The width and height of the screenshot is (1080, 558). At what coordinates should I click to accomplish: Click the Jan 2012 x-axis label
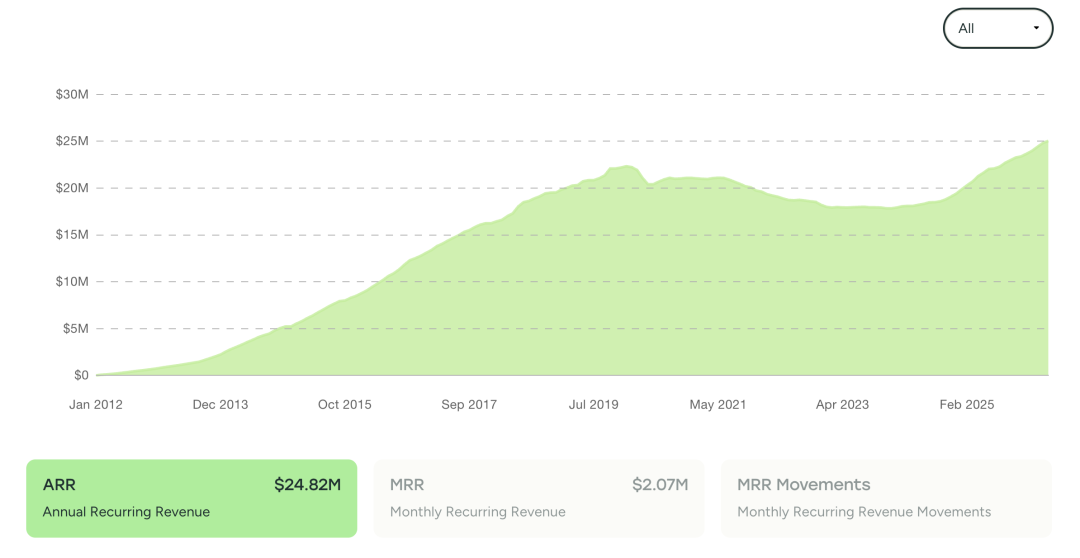[96, 405]
